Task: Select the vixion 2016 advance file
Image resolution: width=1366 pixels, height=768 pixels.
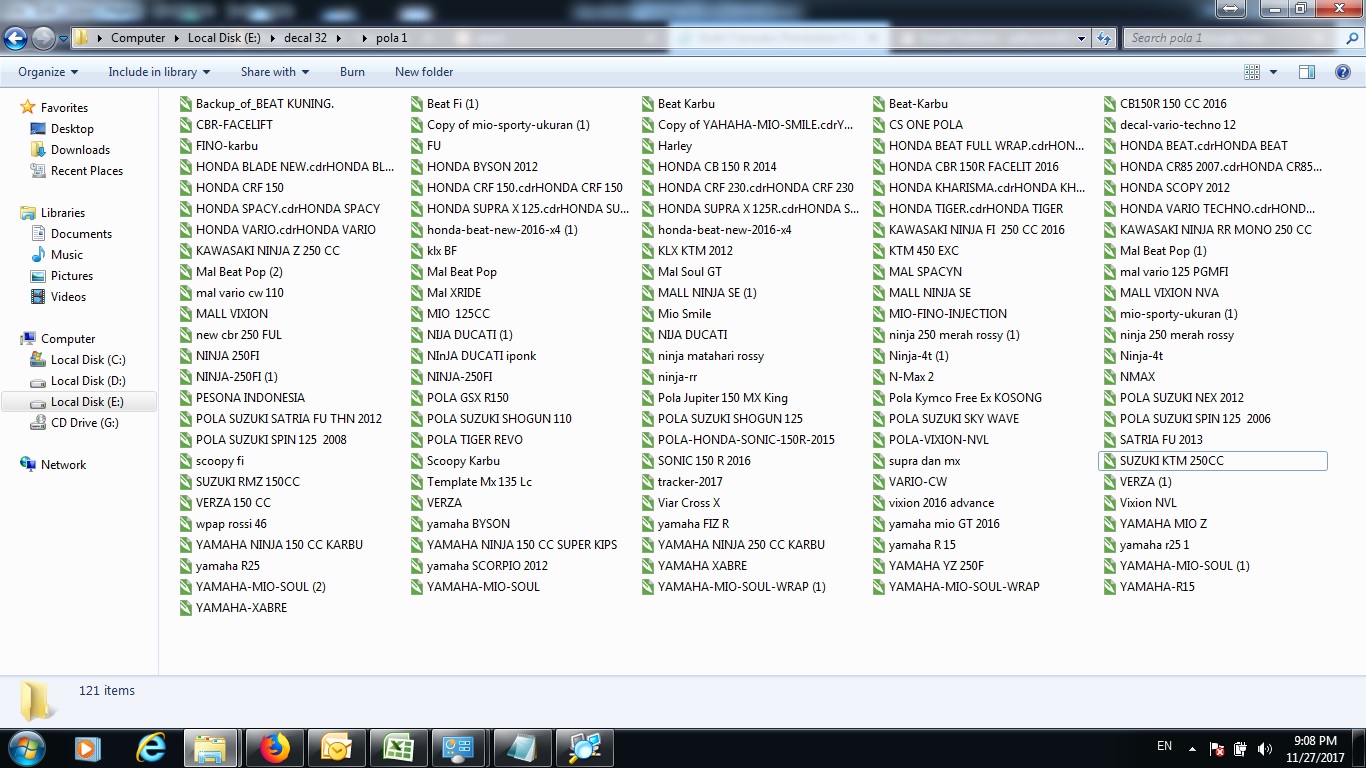Action: pos(934,503)
